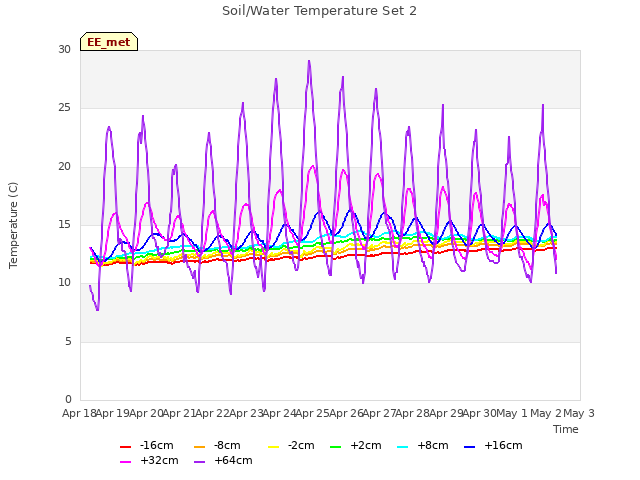This screenshot has height=480, width=640.
Task: Click the lowest purple dip near Apr 18
Action: 97,310
